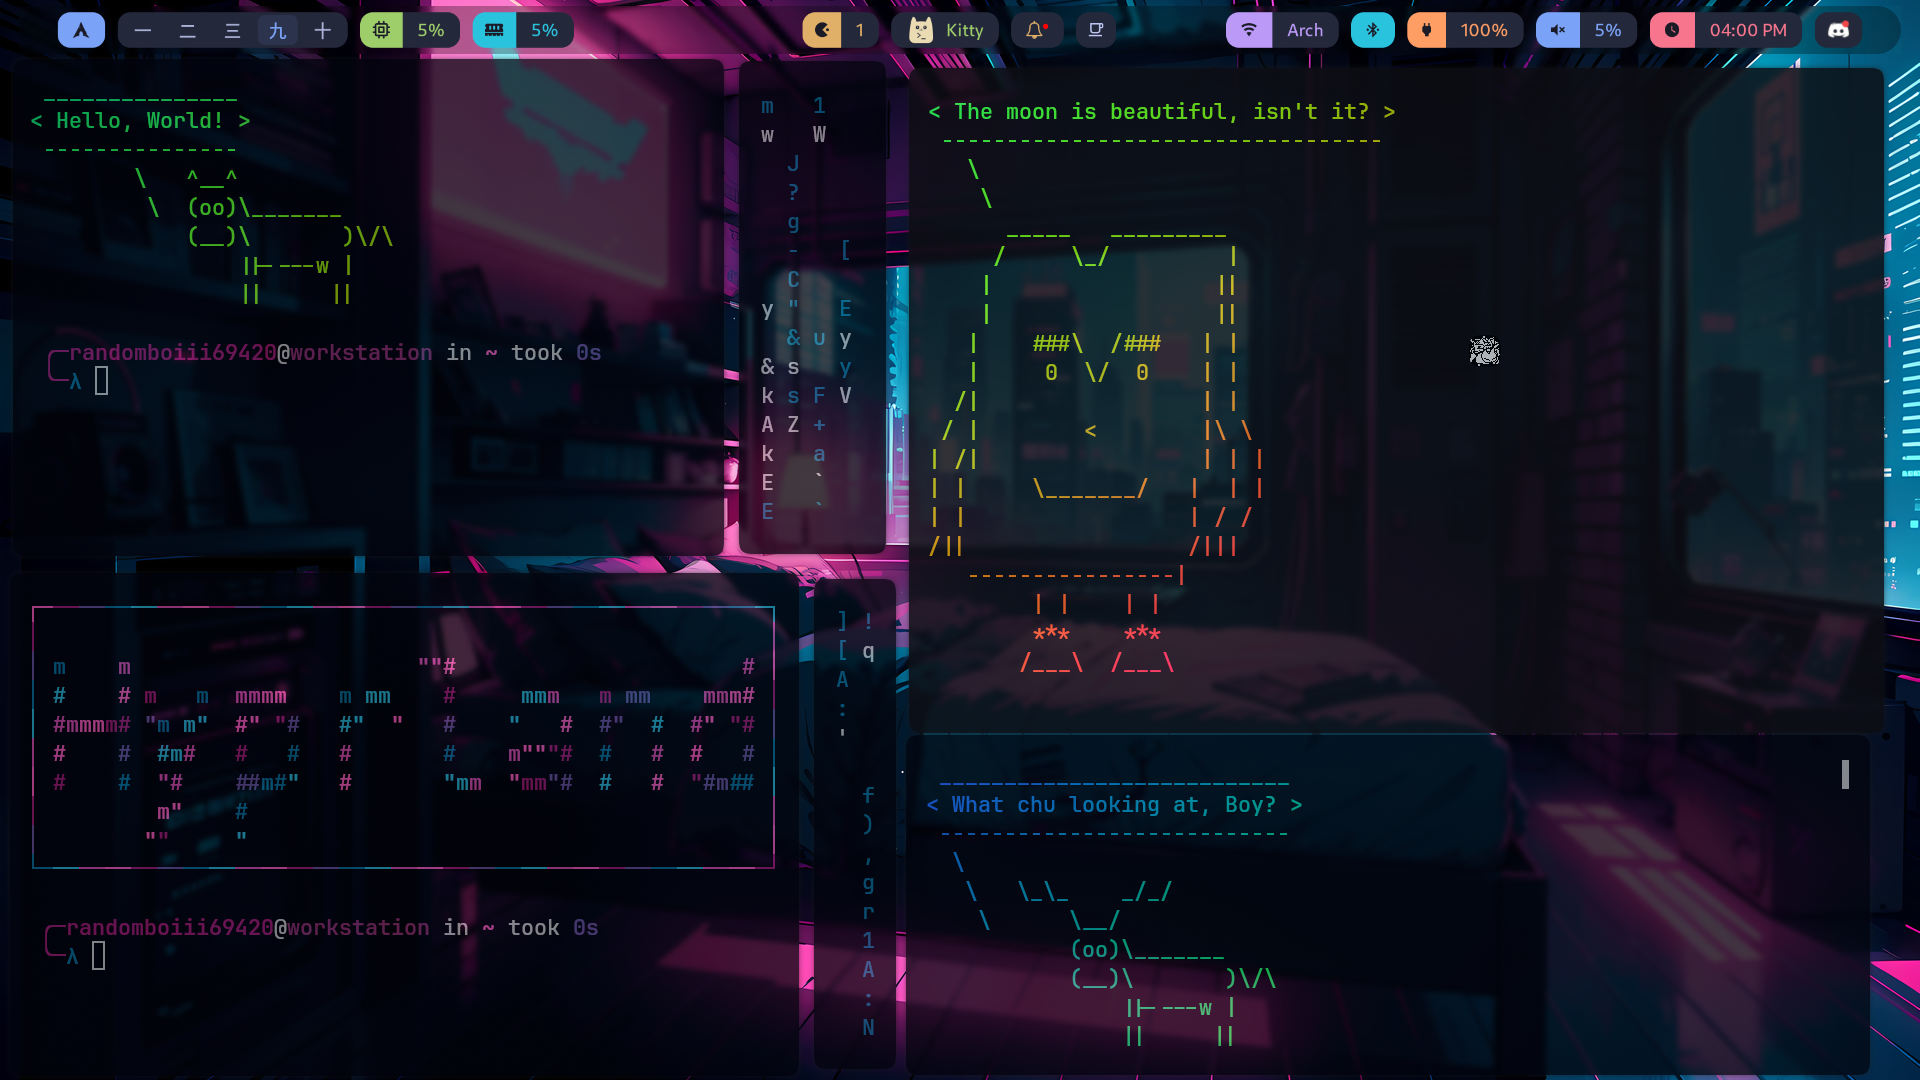Click the CPU usage chip icon

pyautogui.click(x=381, y=30)
